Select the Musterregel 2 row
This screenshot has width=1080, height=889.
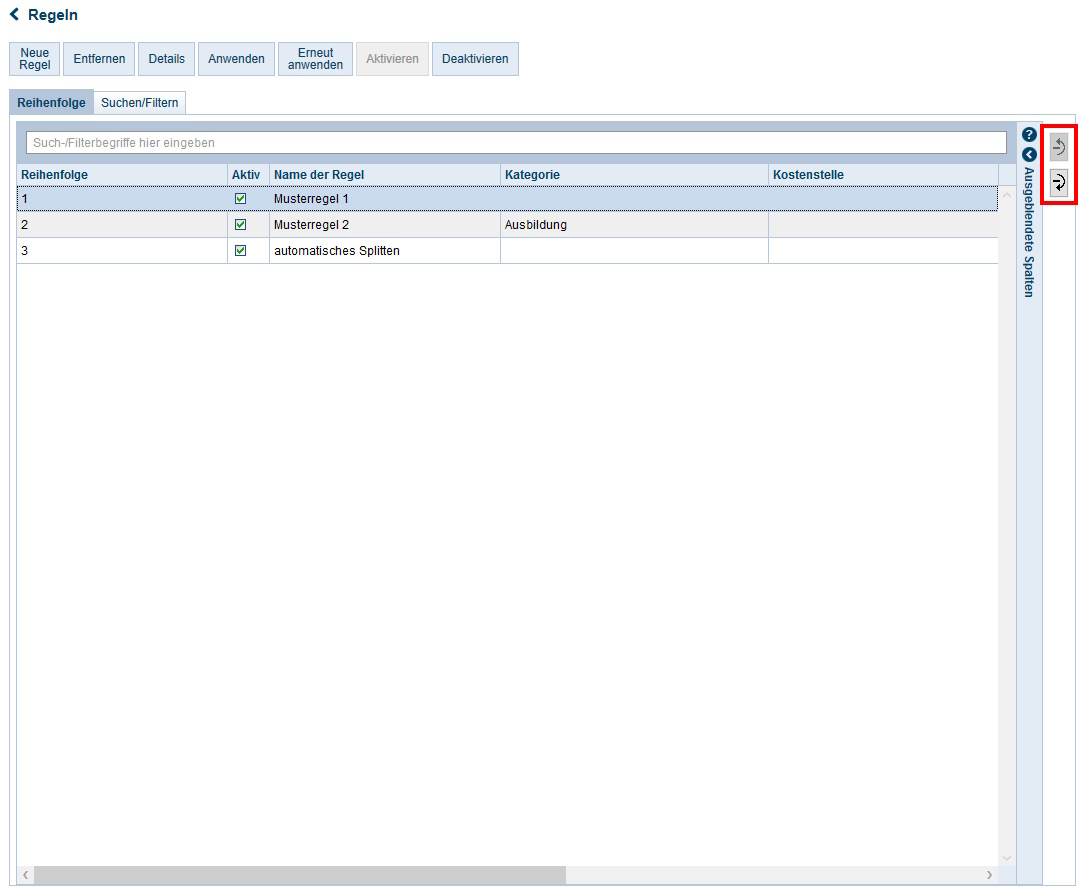tap(385, 225)
